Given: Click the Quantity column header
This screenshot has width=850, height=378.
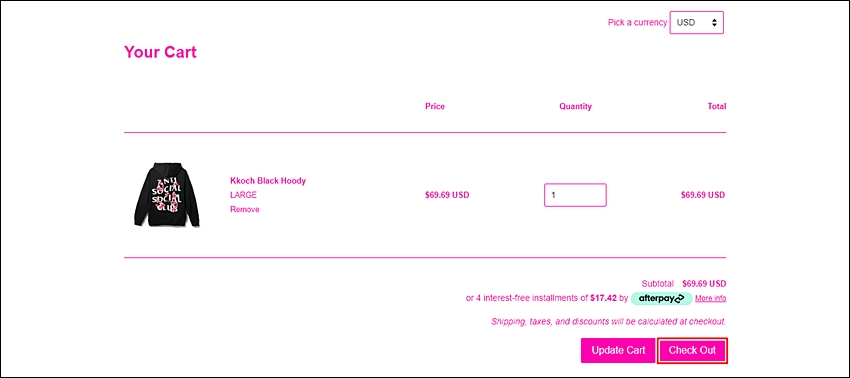Looking at the screenshot, I should pos(575,106).
